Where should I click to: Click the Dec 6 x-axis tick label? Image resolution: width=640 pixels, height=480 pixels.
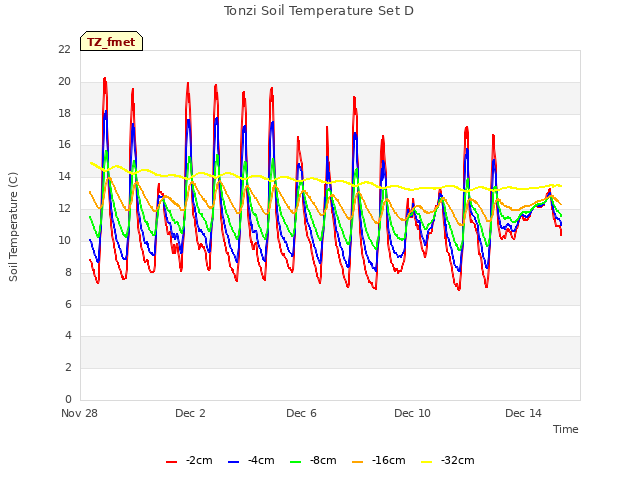[x=301, y=413]
